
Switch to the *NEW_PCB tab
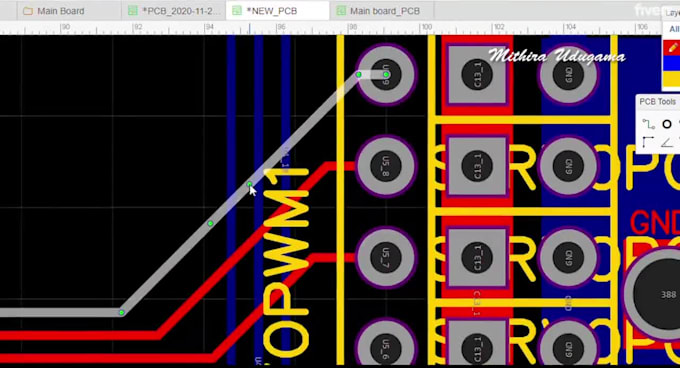pyautogui.click(x=278, y=10)
